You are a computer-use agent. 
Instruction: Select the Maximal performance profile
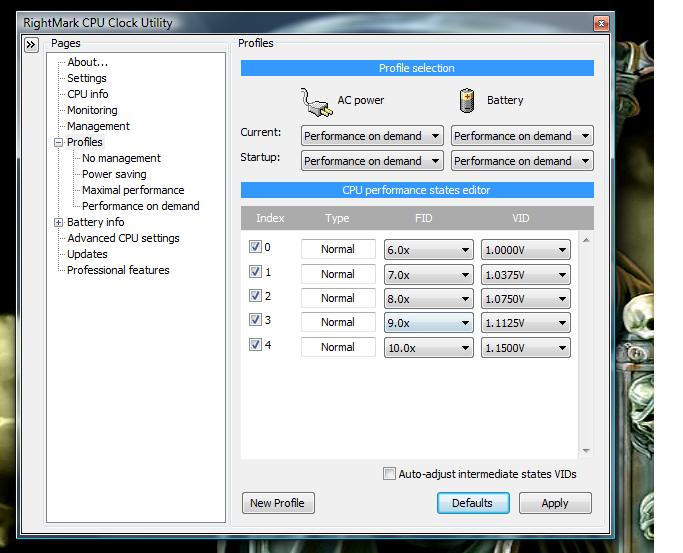(x=133, y=190)
